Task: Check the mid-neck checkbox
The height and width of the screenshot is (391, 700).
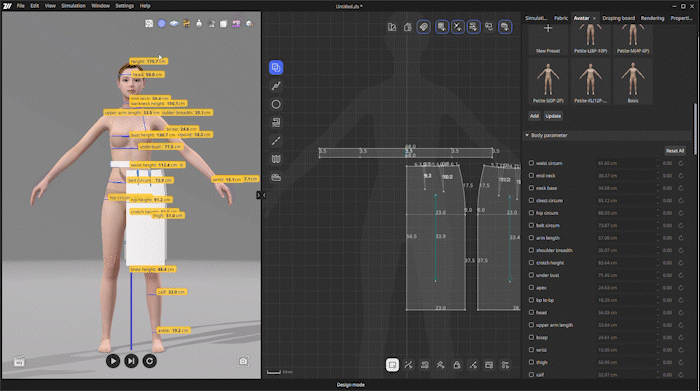Action: coord(531,175)
